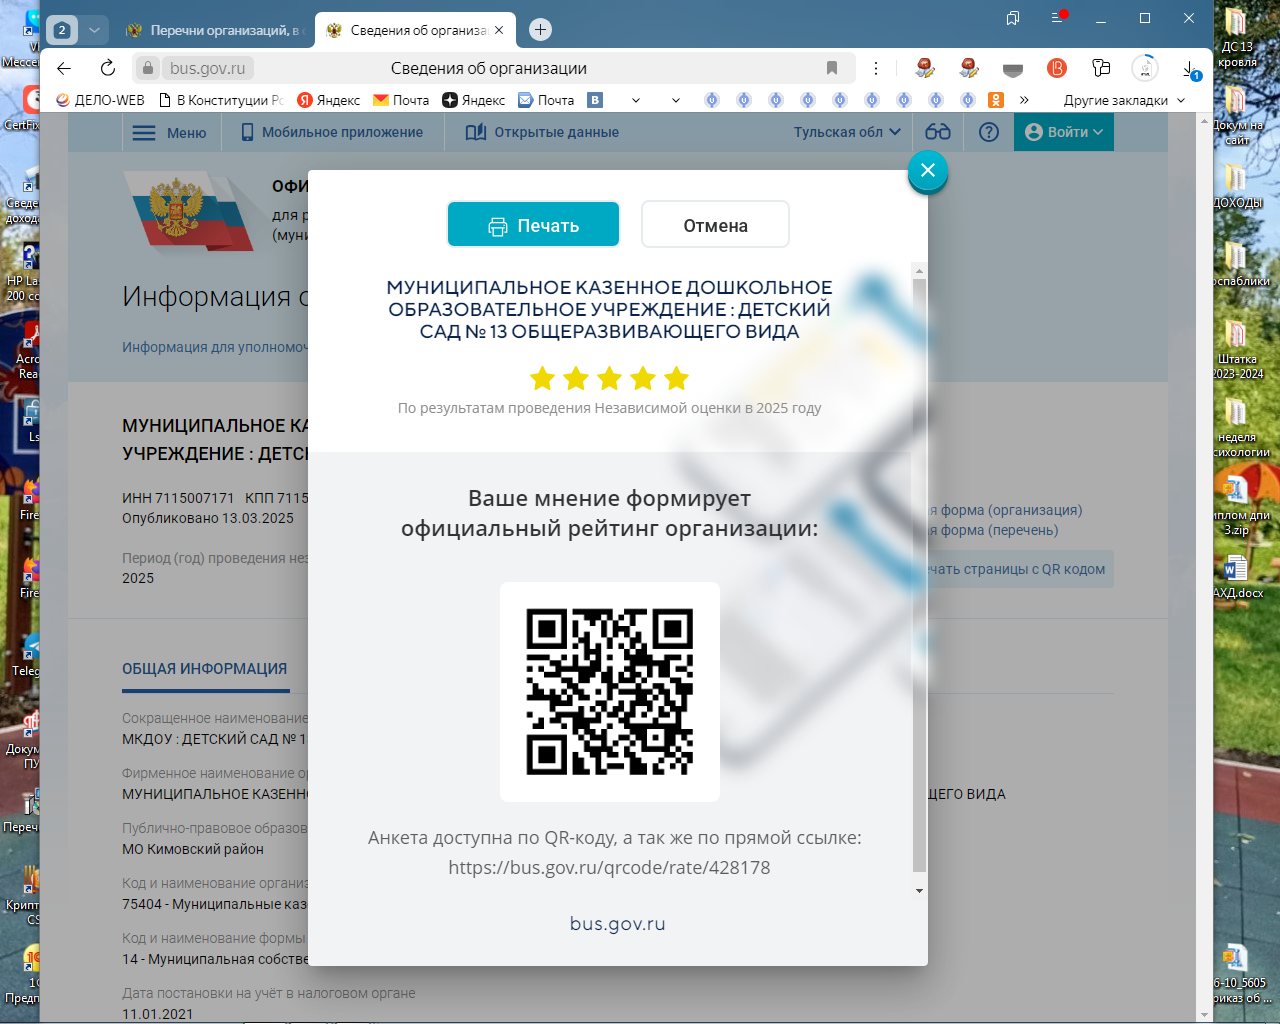The height and width of the screenshot is (1024, 1280).
Task: Enable visually impaired mode glasses icon
Action: point(938,132)
